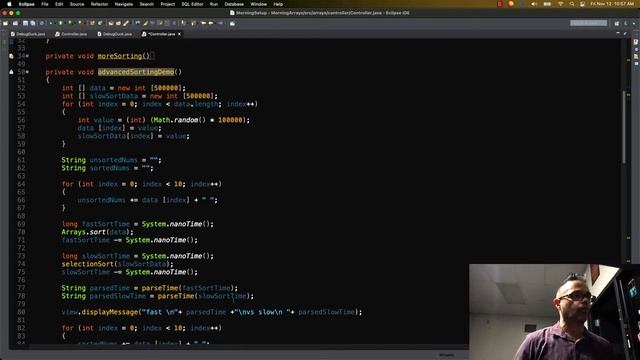Screen dimensions: 640x360
Task: Open the second DebugDunk.java tab
Action: 115,34
